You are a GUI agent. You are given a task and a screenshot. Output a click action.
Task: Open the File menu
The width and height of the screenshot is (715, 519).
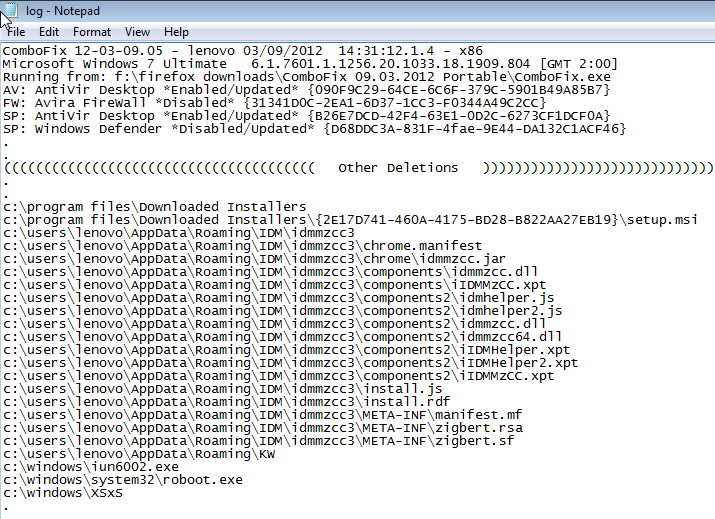pos(16,32)
